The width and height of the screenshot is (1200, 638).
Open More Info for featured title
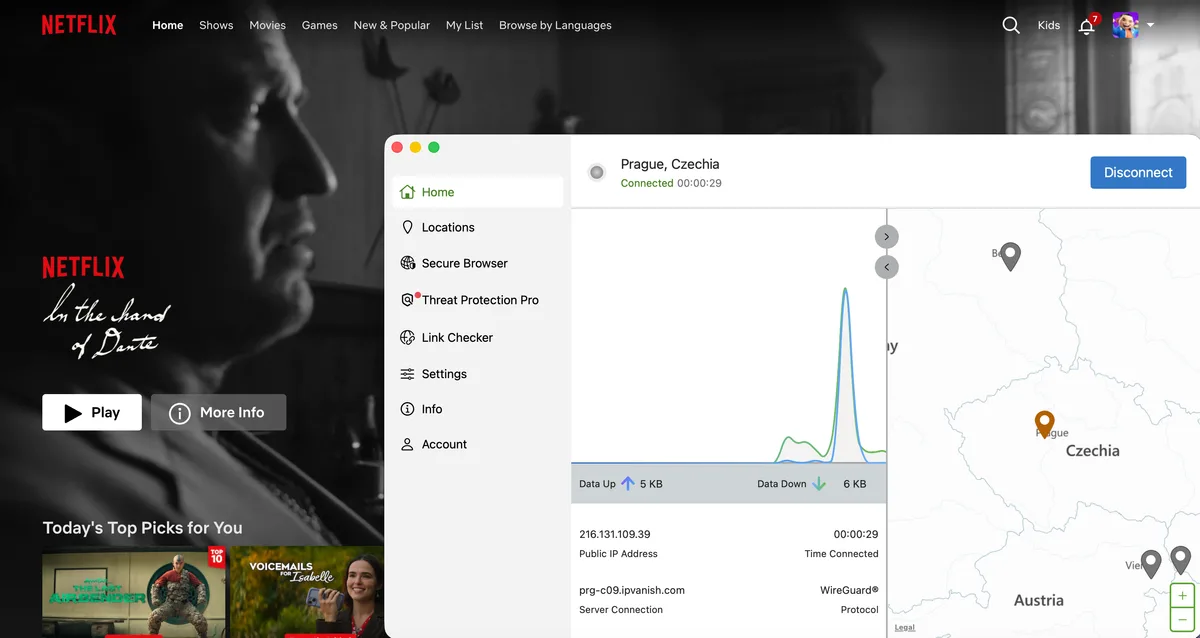click(218, 412)
